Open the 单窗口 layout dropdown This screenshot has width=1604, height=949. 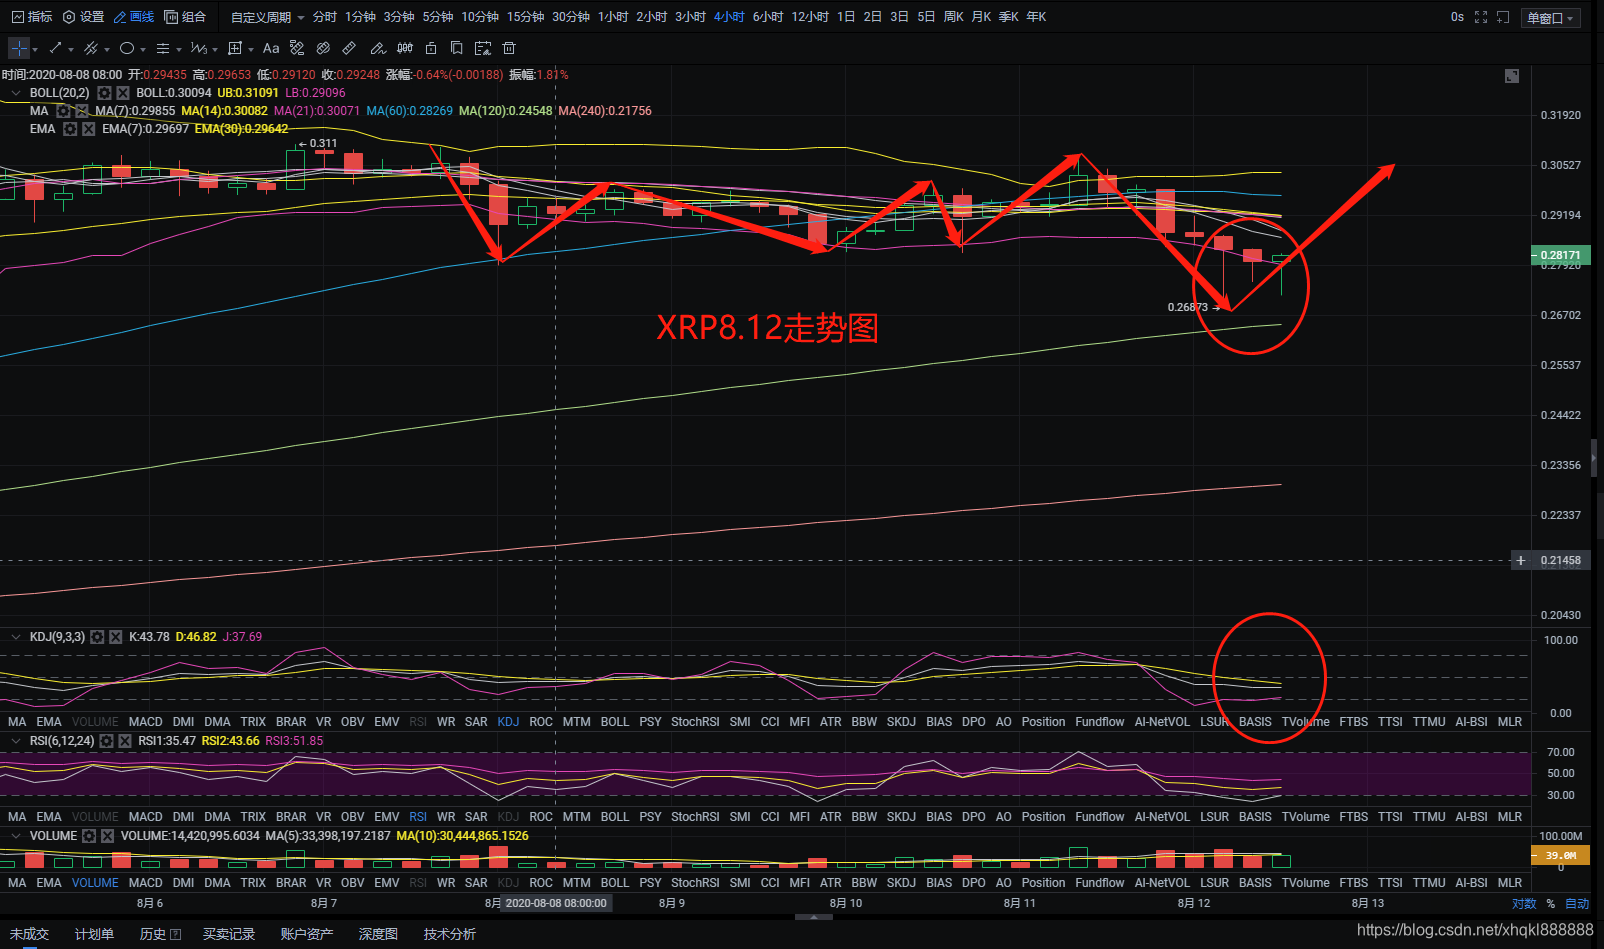1550,18
